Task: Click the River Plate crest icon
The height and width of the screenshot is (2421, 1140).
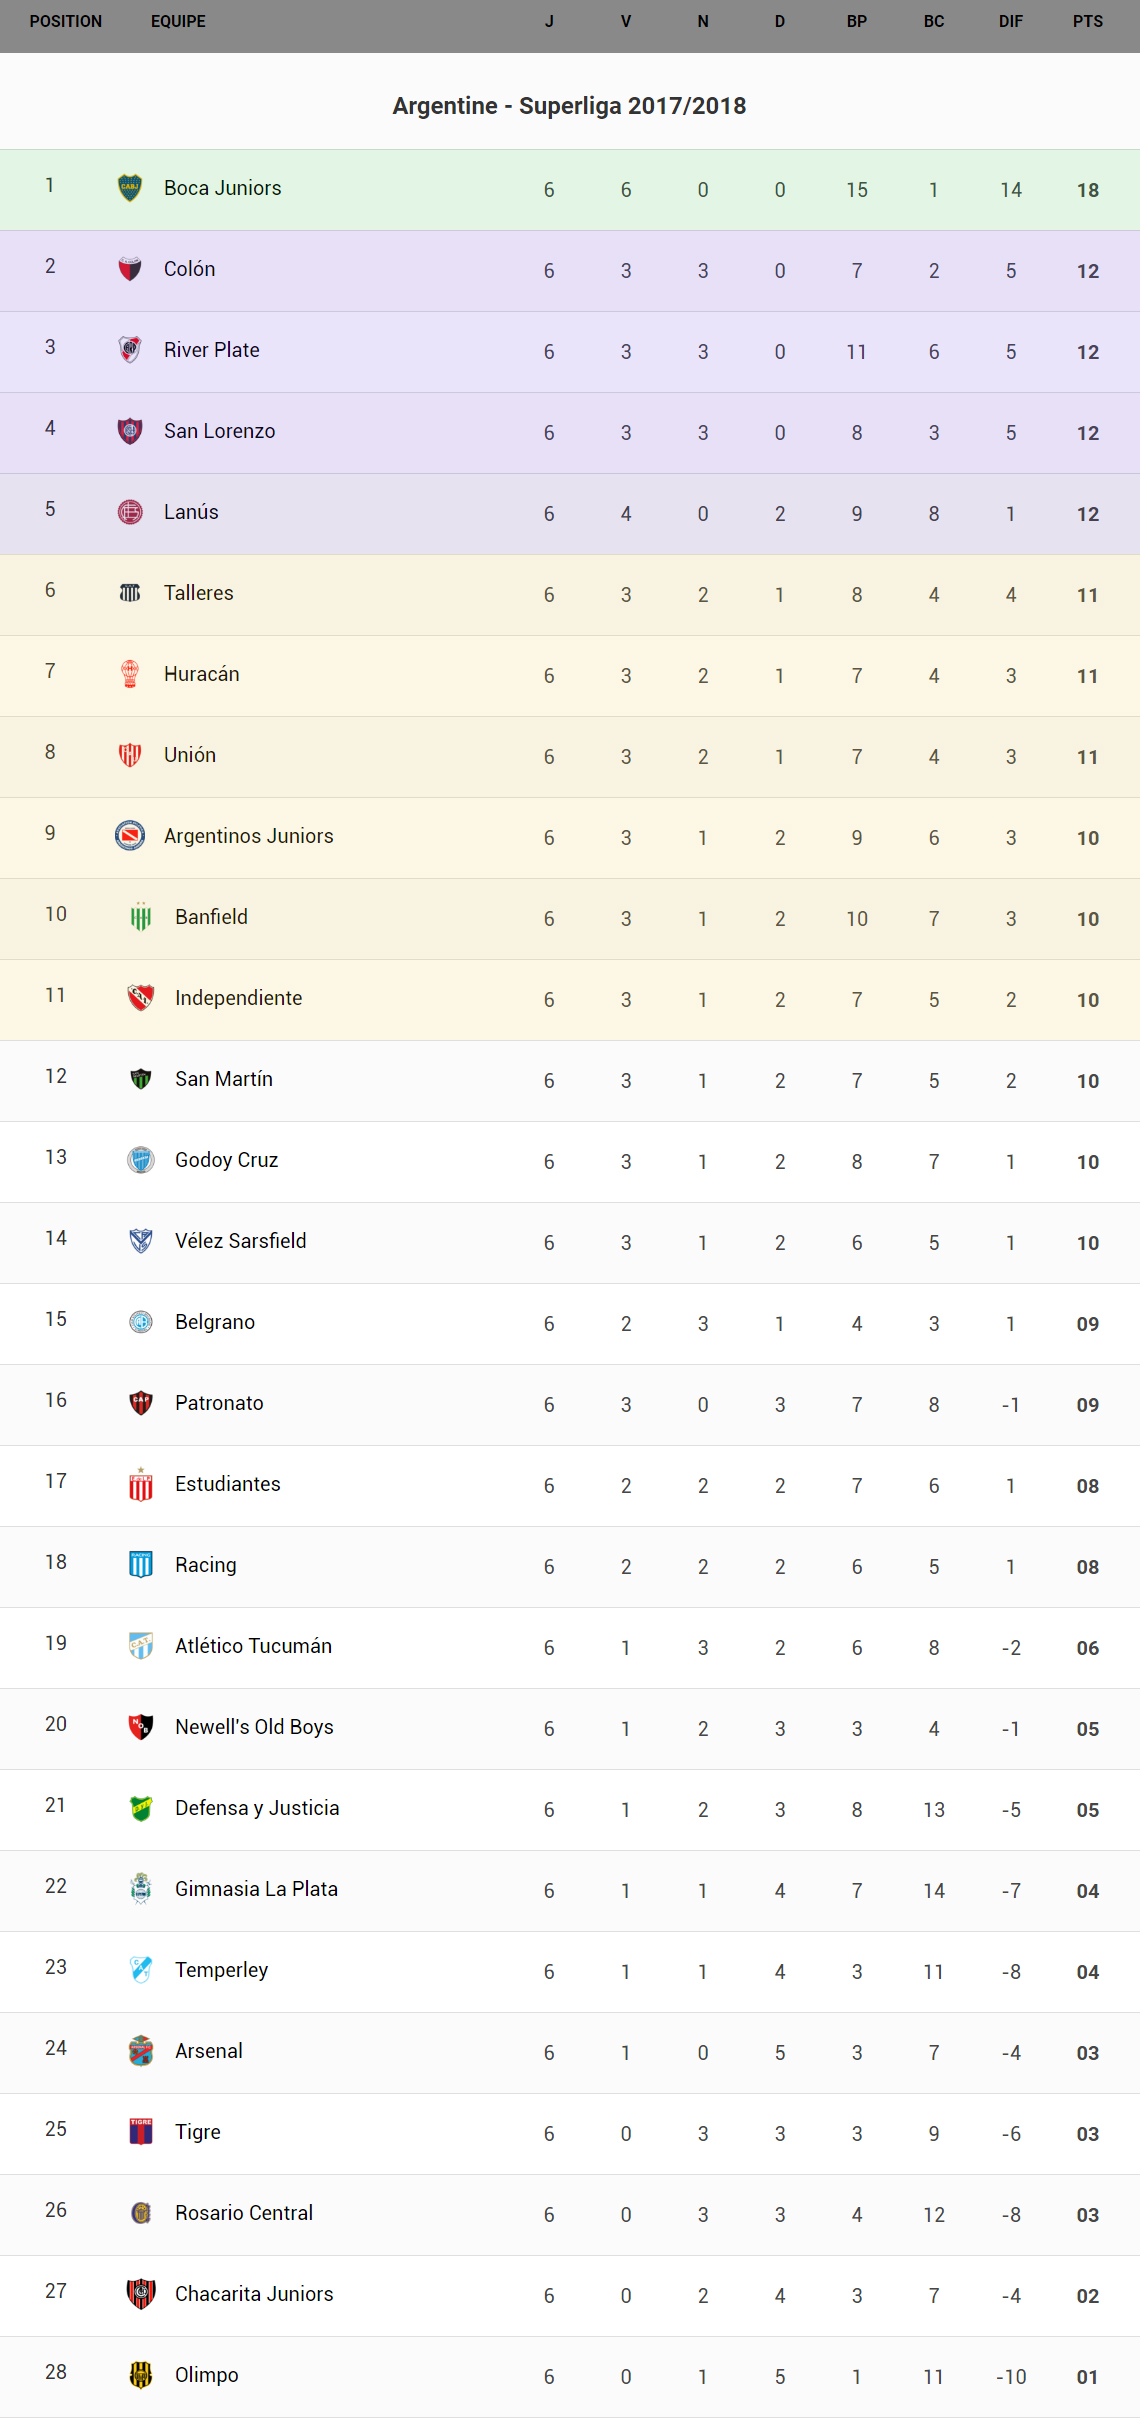Action: (x=130, y=349)
